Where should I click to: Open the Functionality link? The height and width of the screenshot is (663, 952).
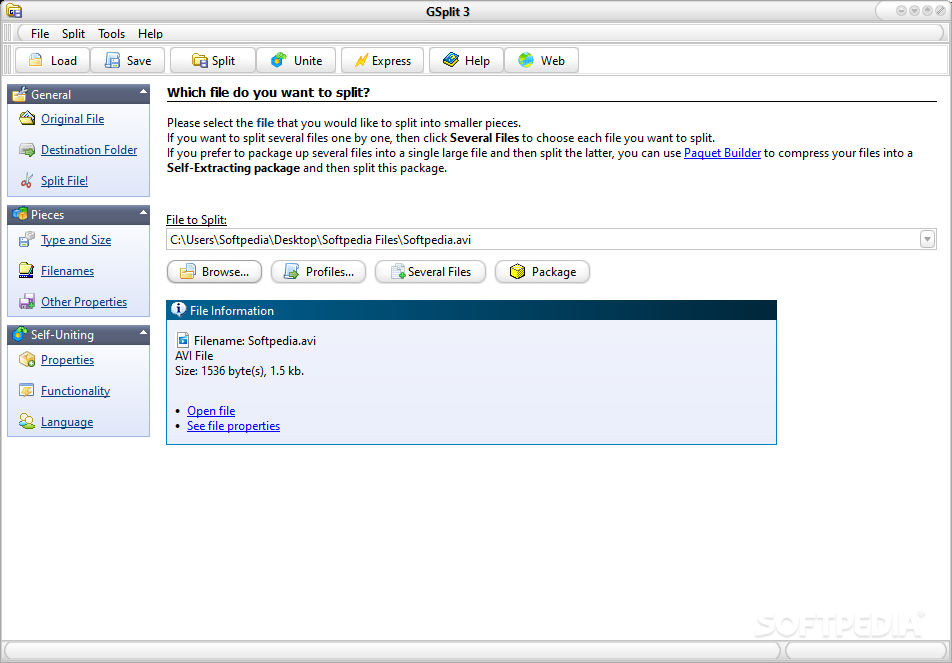(x=75, y=391)
